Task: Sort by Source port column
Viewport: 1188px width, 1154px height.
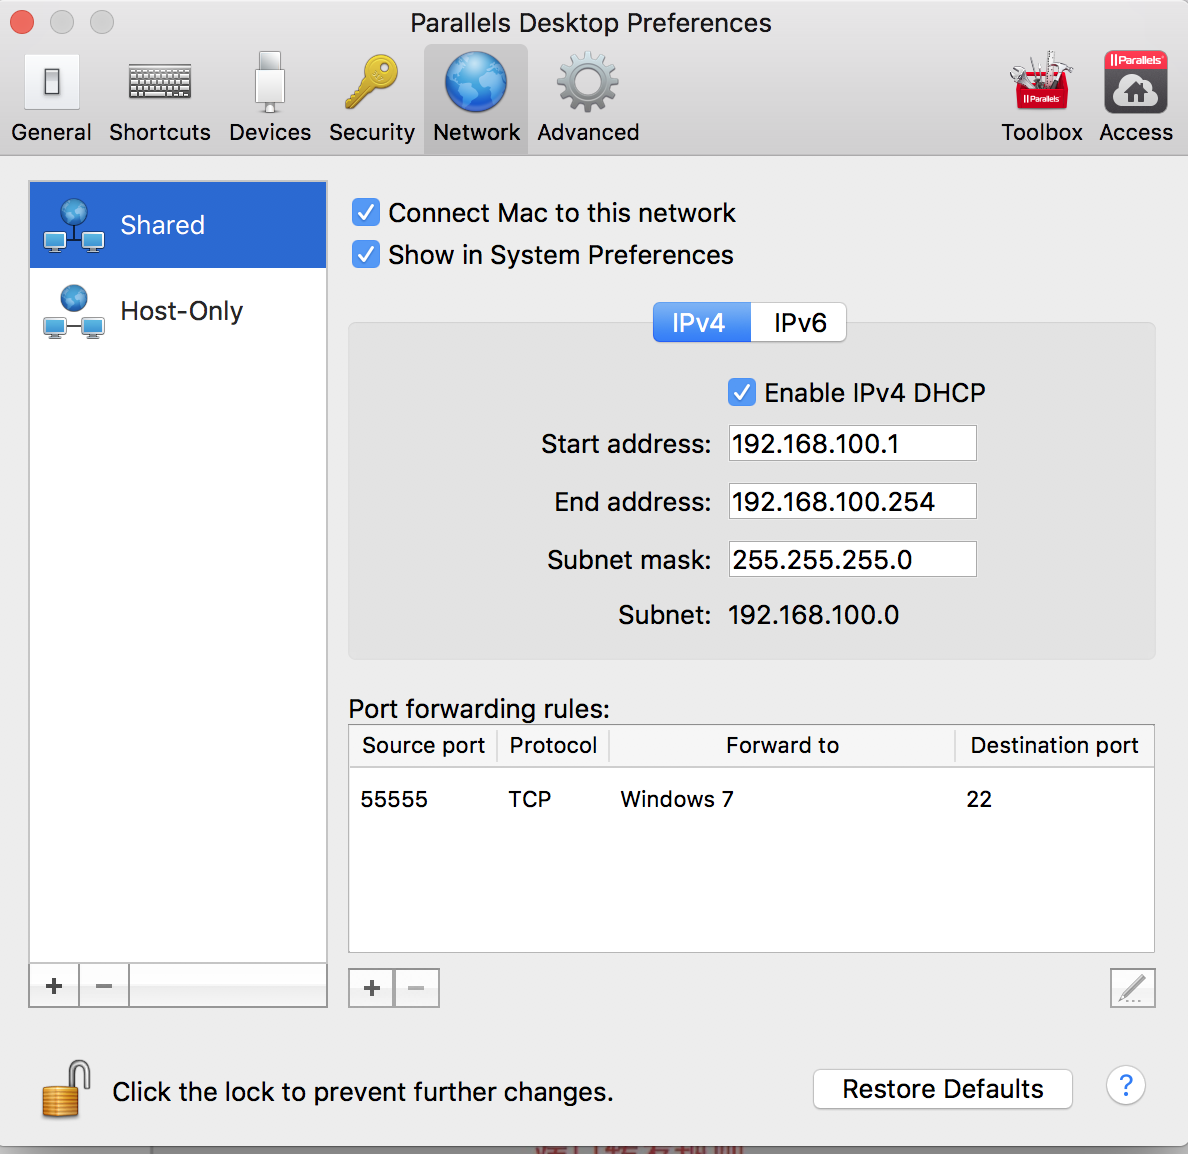Action: coord(423,746)
